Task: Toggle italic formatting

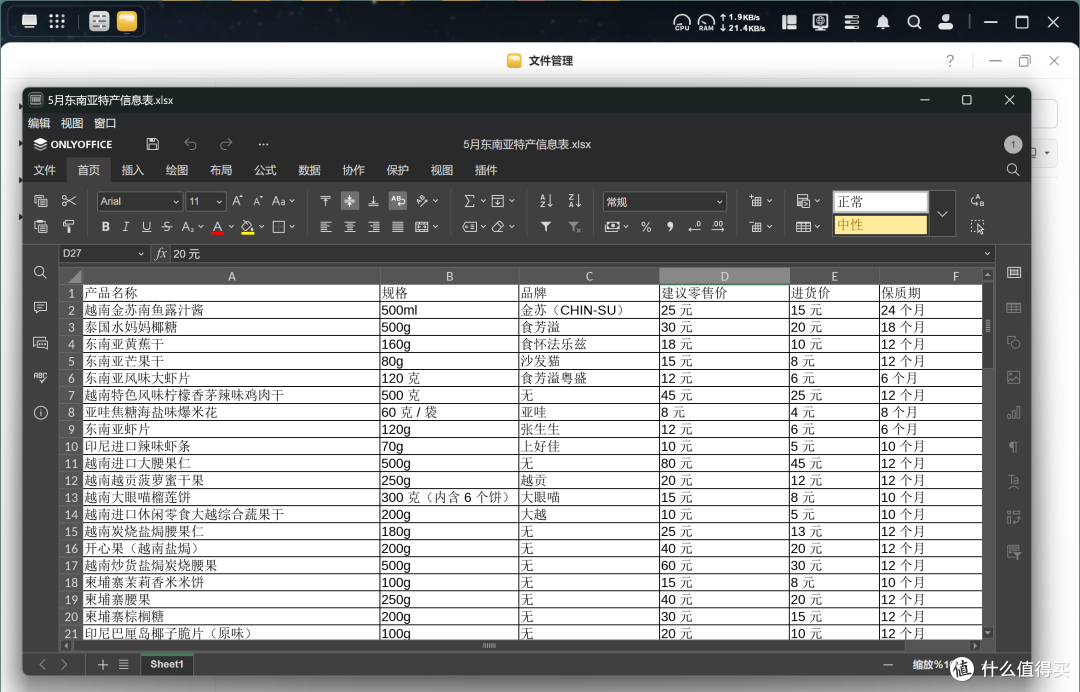Action: [x=125, y=227]
